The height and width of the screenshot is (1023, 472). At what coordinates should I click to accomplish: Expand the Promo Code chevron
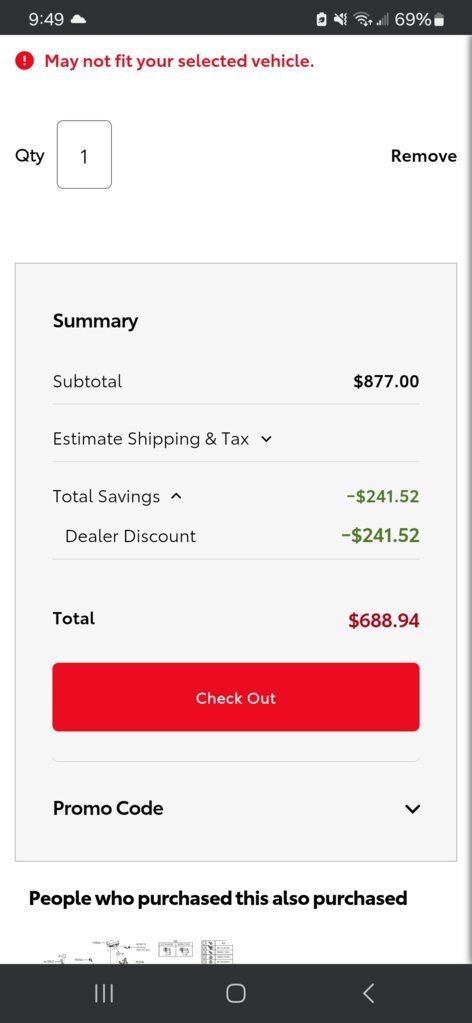click(412, 809)
